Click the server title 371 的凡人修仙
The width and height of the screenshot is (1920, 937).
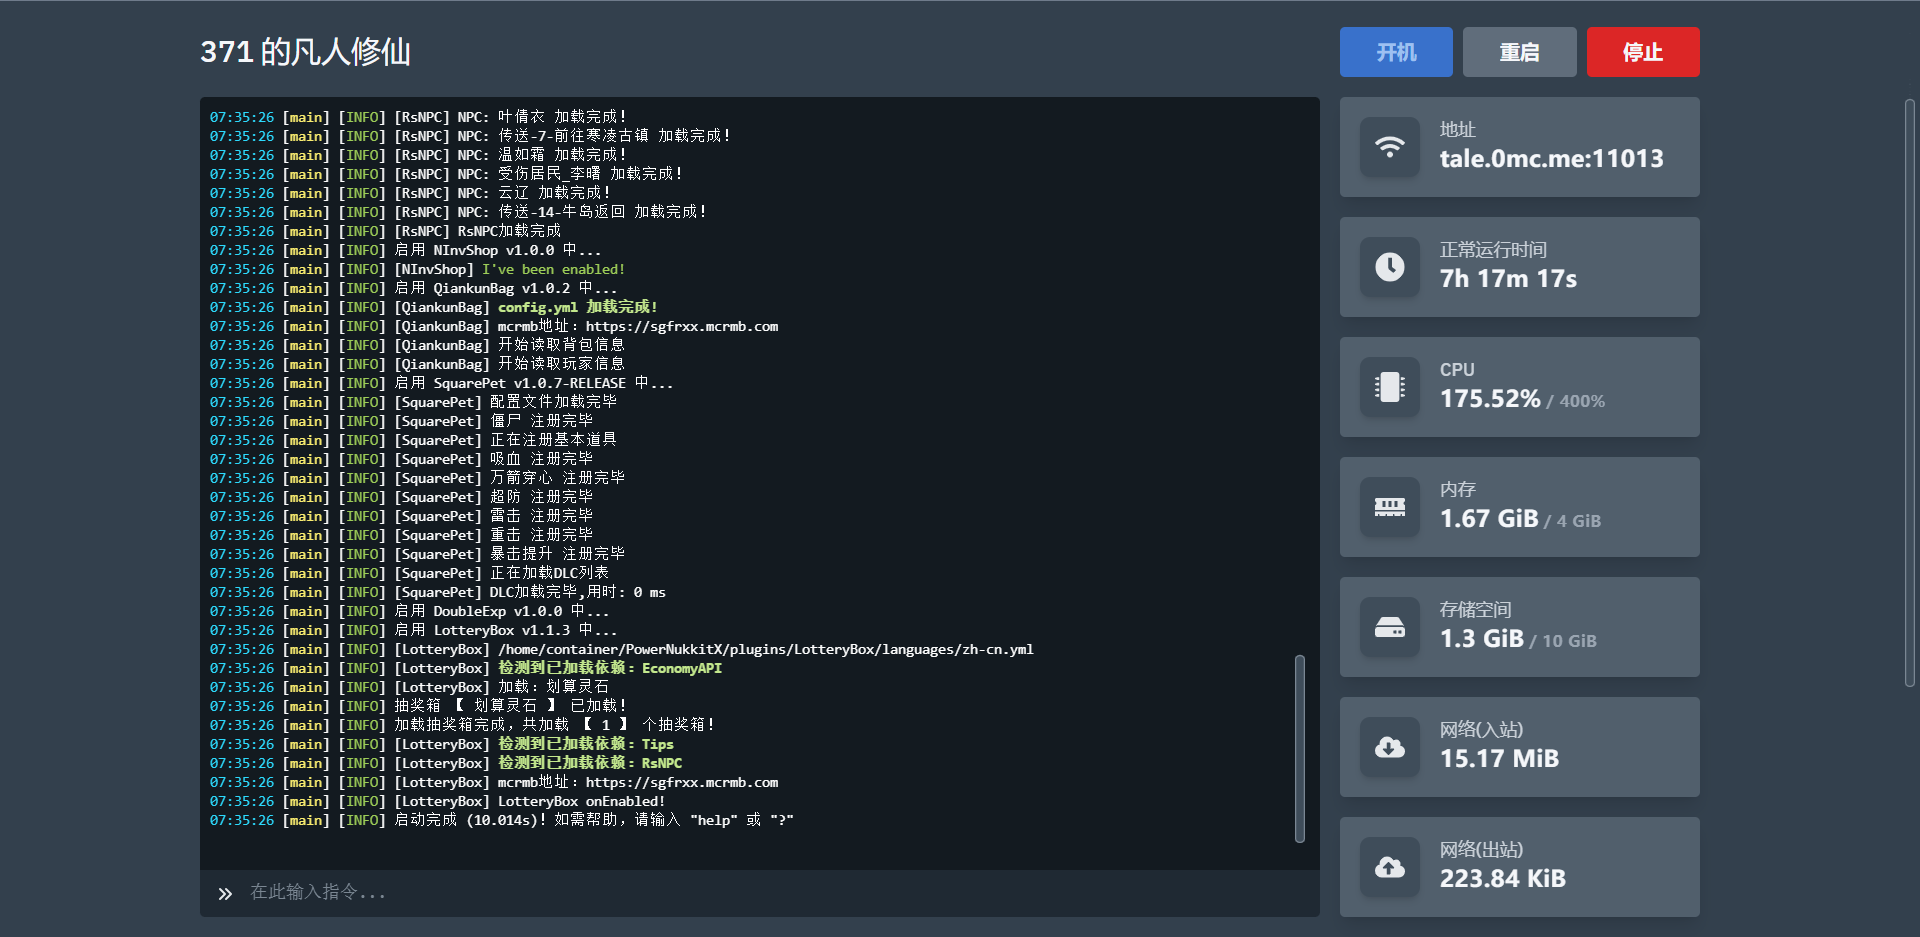point(305,52)
